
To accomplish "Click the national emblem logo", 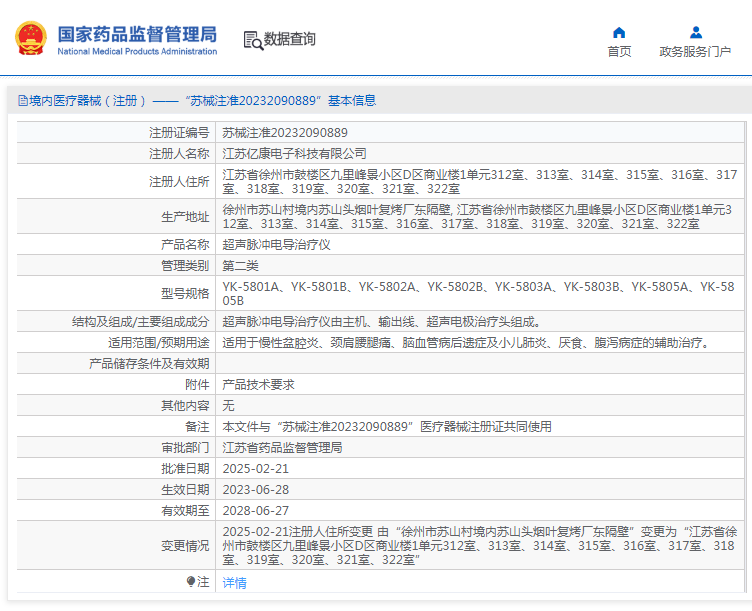I will (x=31, y=38).
